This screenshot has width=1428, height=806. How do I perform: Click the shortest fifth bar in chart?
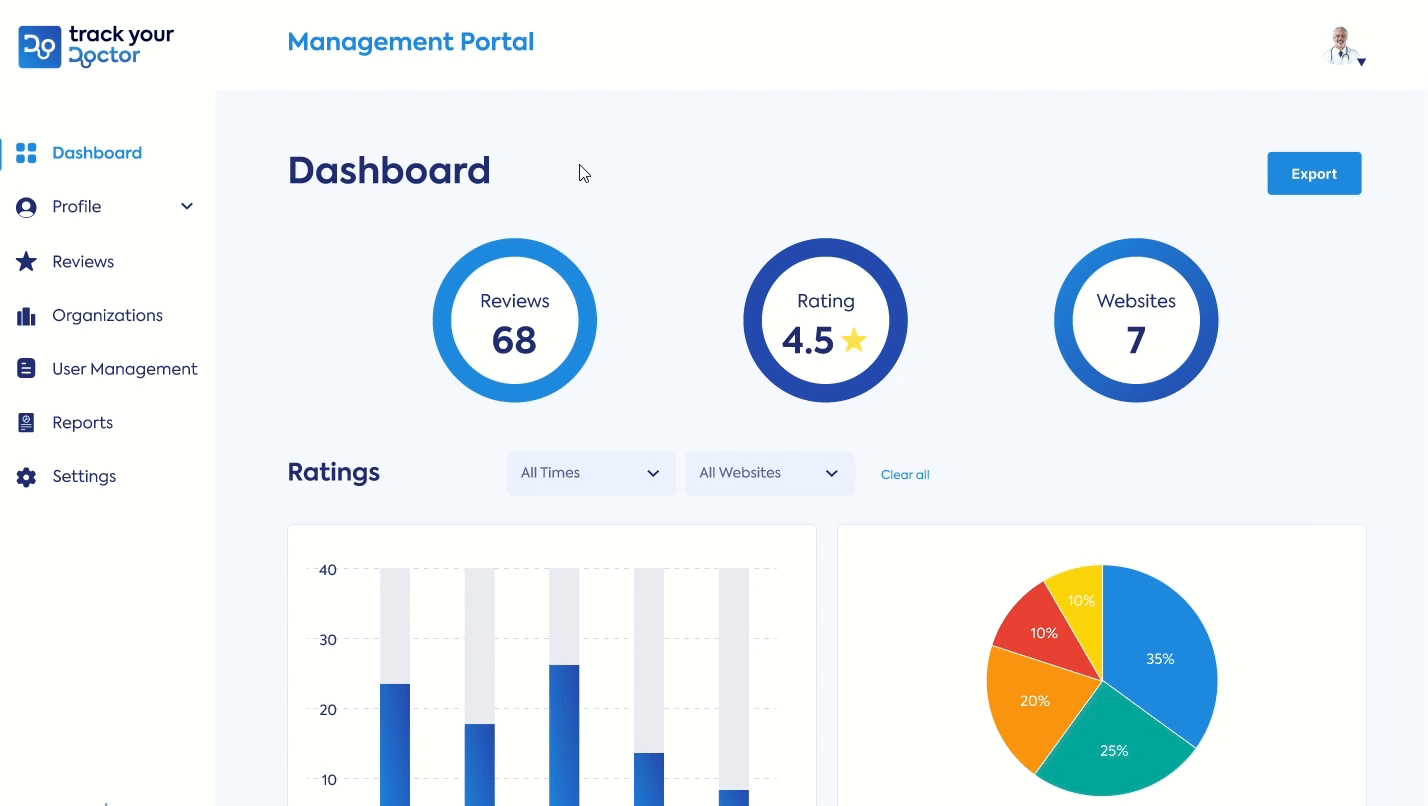734,797
